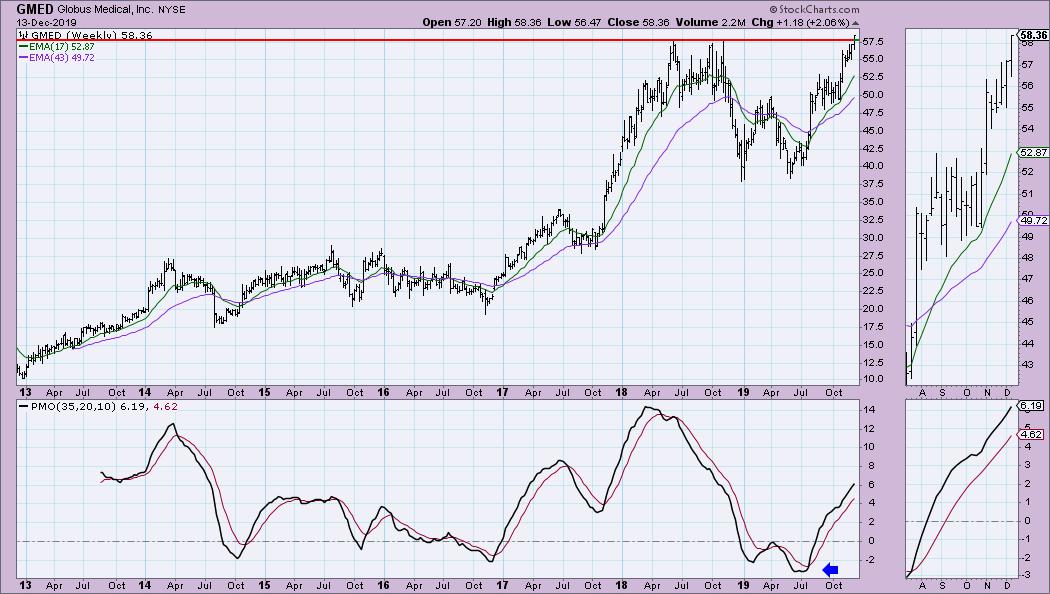Select the company name Globus Medical, Inc.
The image size is (1050, 594).
click(106, 10)
